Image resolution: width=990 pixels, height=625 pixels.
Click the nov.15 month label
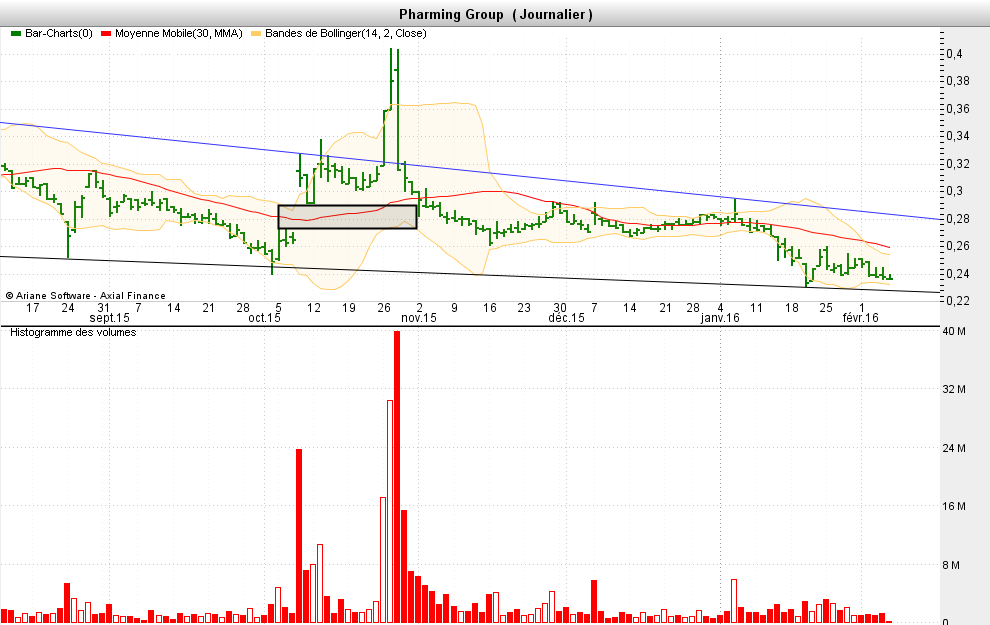(419, 318)
